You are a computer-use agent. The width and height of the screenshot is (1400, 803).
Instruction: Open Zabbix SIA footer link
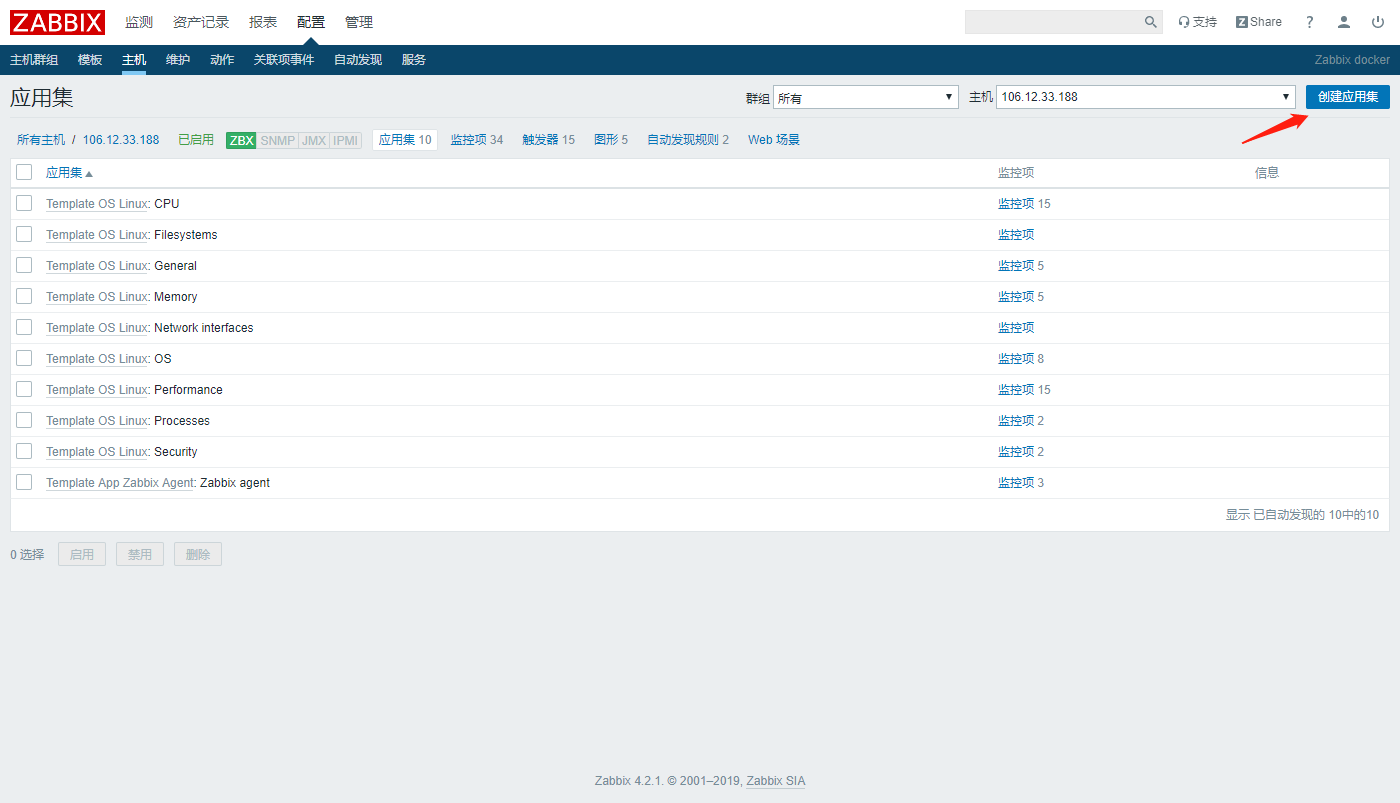click(x=776, y=781)
